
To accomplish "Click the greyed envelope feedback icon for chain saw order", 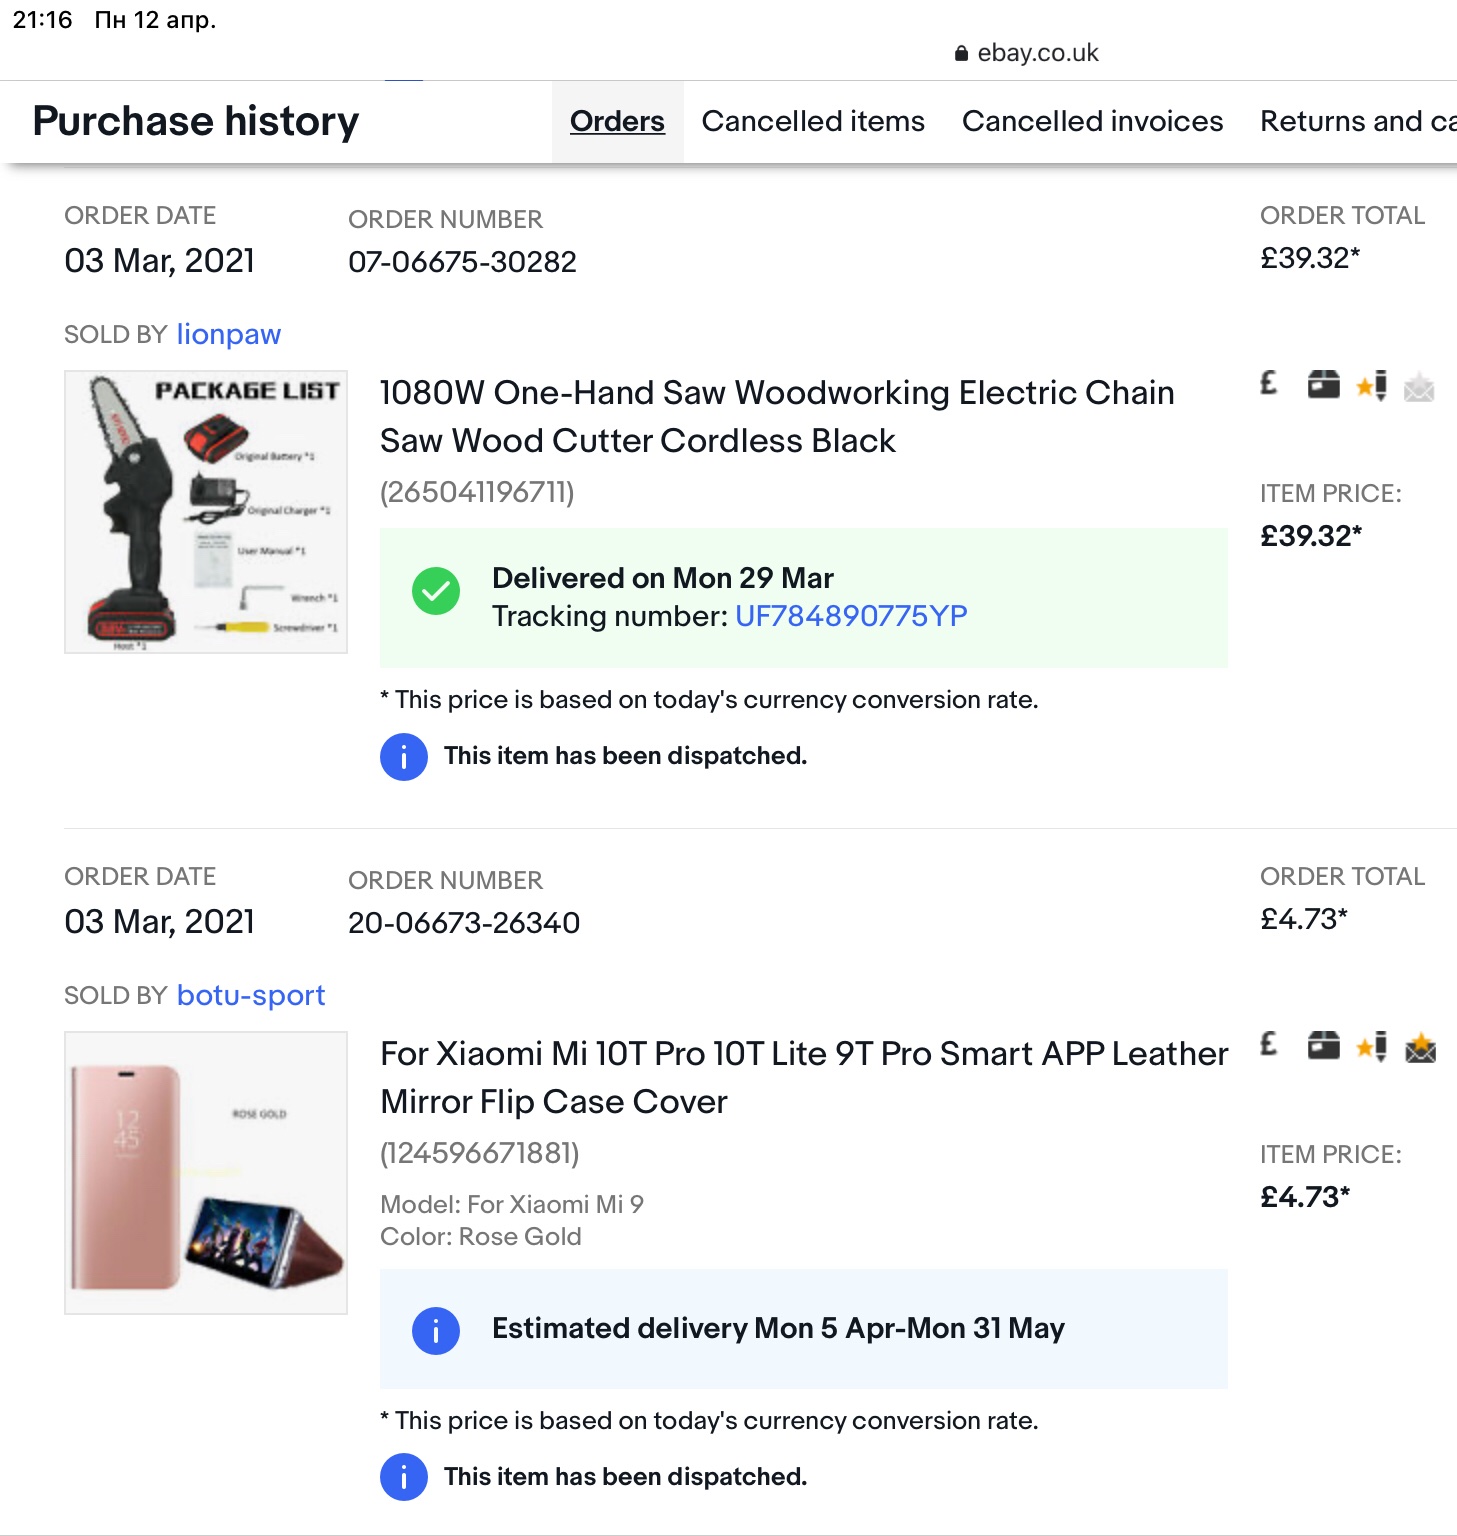I will click(1419, 387).
